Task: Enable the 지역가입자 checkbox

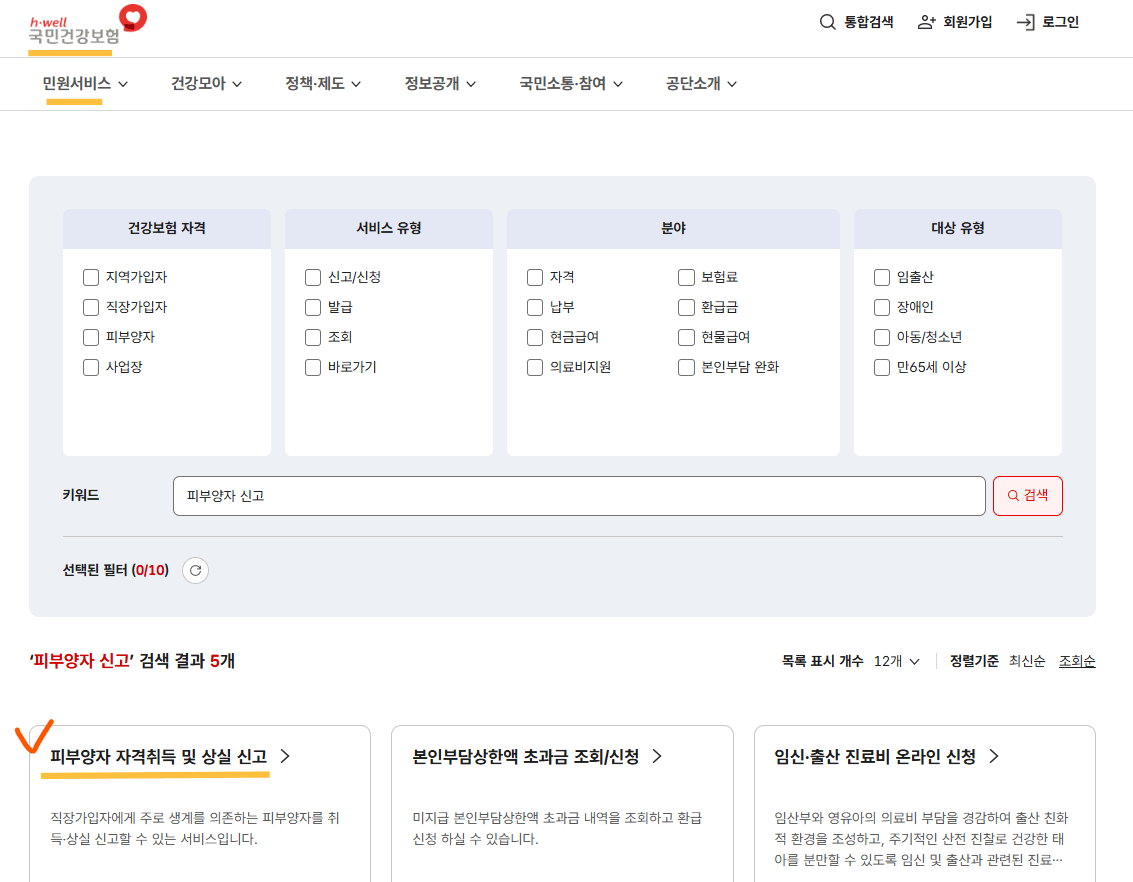Action: tap(91, 277)
